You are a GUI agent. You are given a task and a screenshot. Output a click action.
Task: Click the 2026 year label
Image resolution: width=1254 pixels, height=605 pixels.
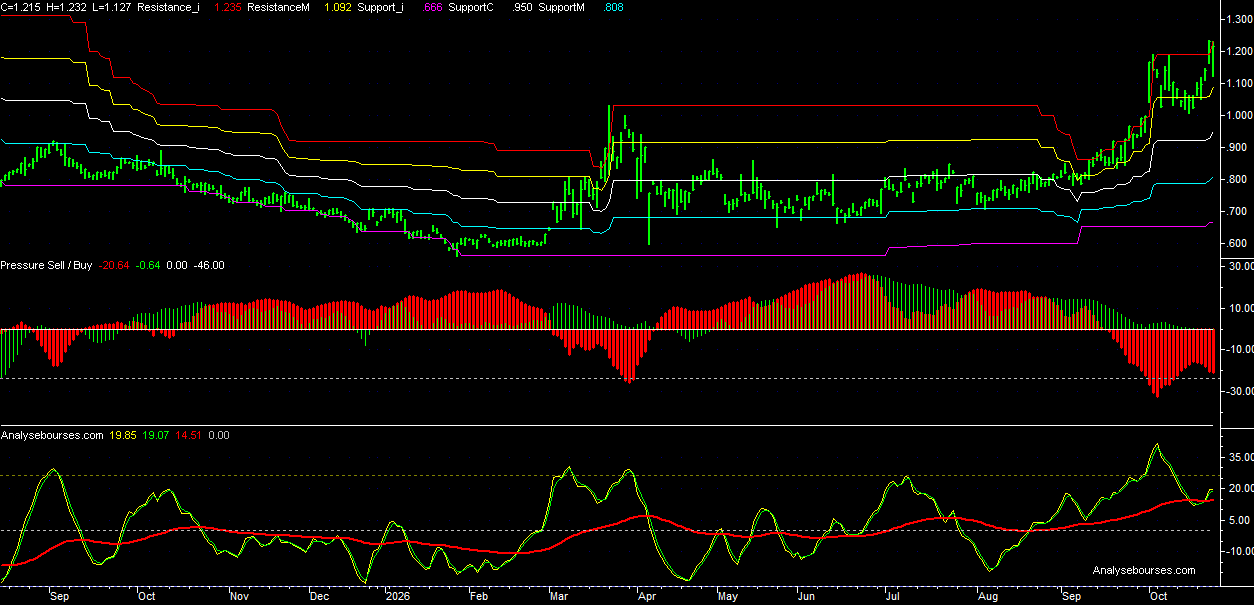pyautogui.click(x=397, y=596)
